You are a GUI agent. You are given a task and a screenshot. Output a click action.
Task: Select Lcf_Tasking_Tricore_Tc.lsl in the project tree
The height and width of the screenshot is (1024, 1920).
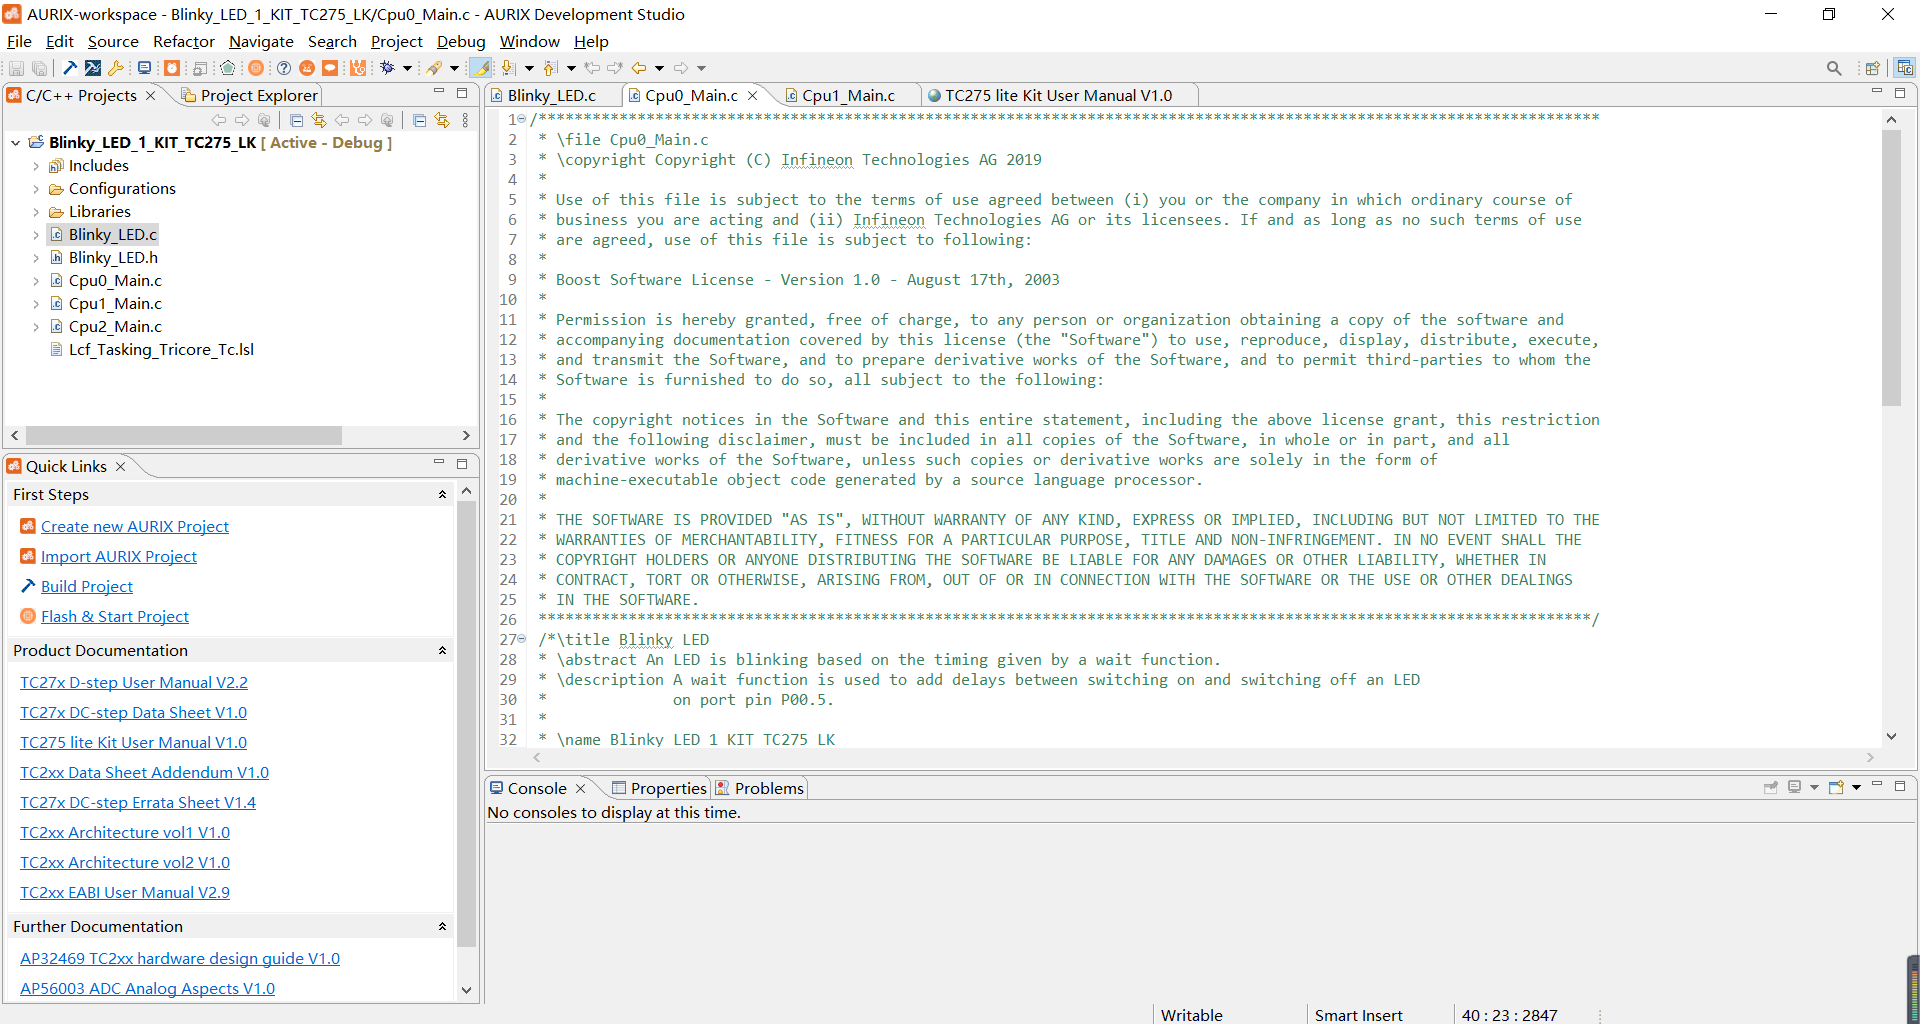(161, 349)
